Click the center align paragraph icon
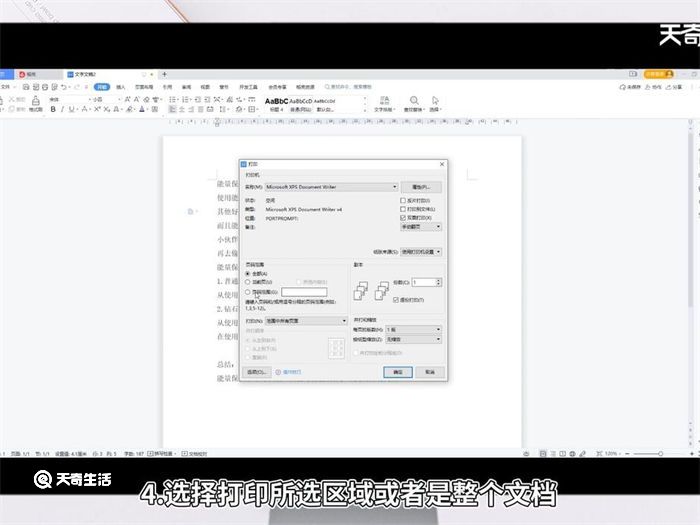 coord(182,109)
